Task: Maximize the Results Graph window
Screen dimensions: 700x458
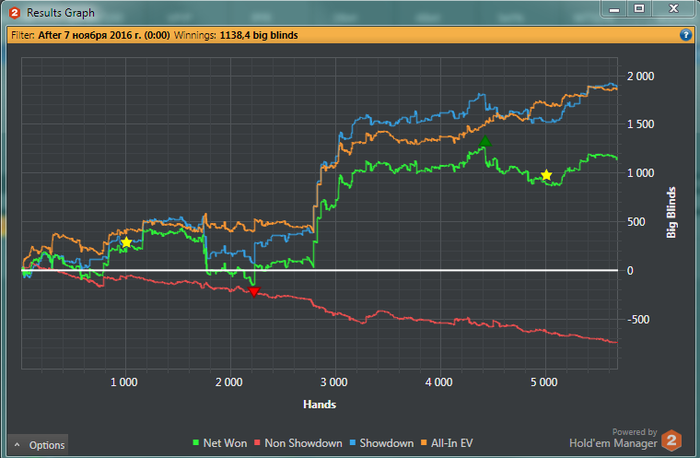Action: click(x=639, y=9)
